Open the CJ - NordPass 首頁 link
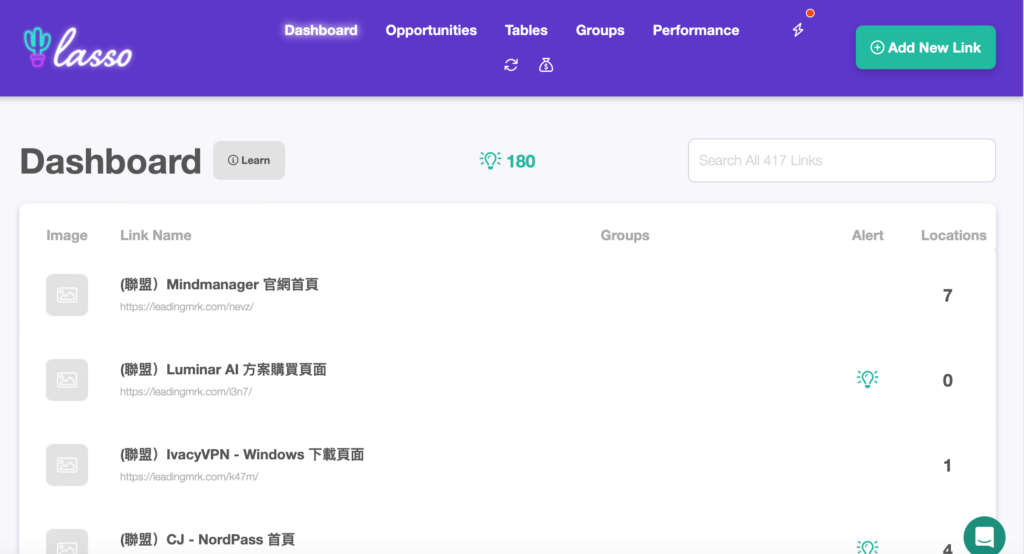The height and width of the screenshot is (554, 1024). (x=207, y=539)
